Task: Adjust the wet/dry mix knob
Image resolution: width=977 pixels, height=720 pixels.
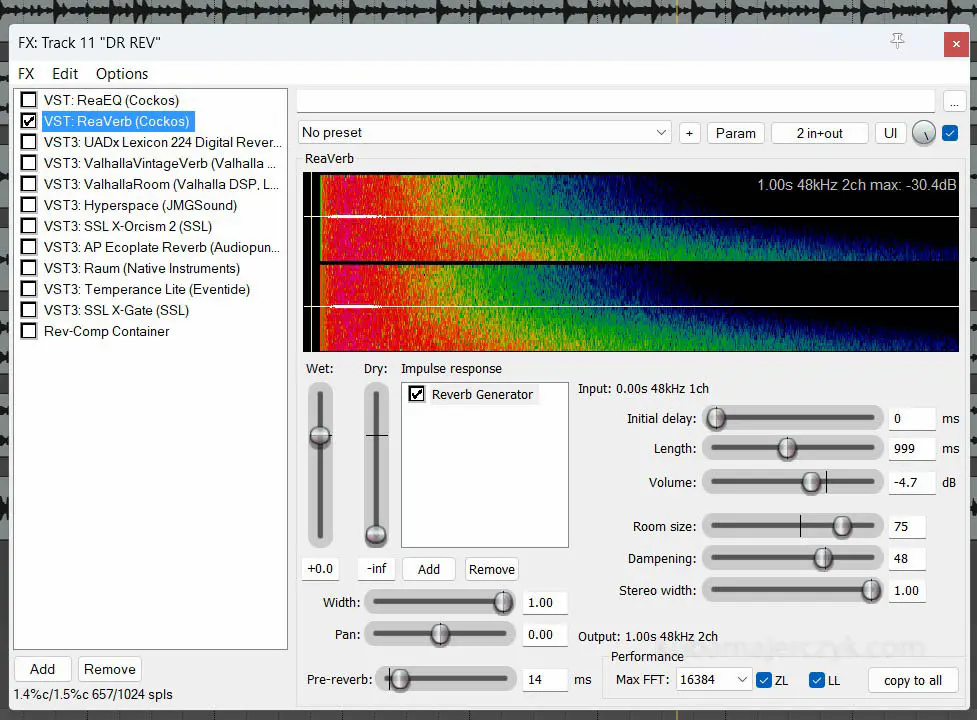Action: 923,133
